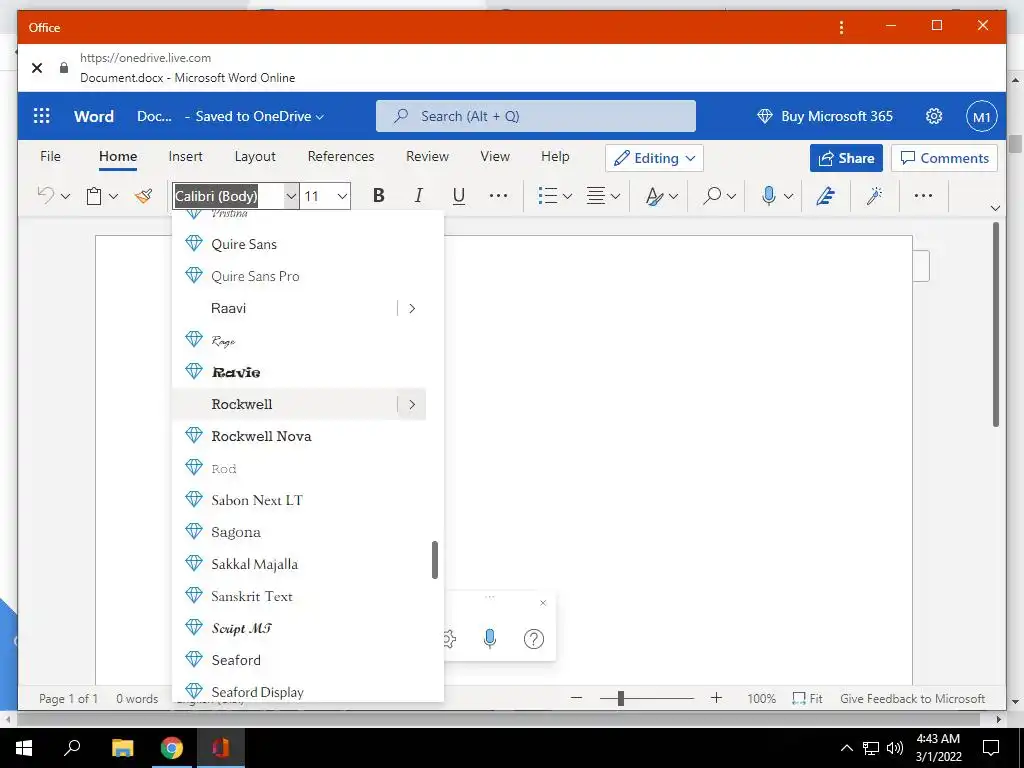Screen dimensions: 1024x768
Task: Choose Quire Sans font
Action: coord(298,244)
